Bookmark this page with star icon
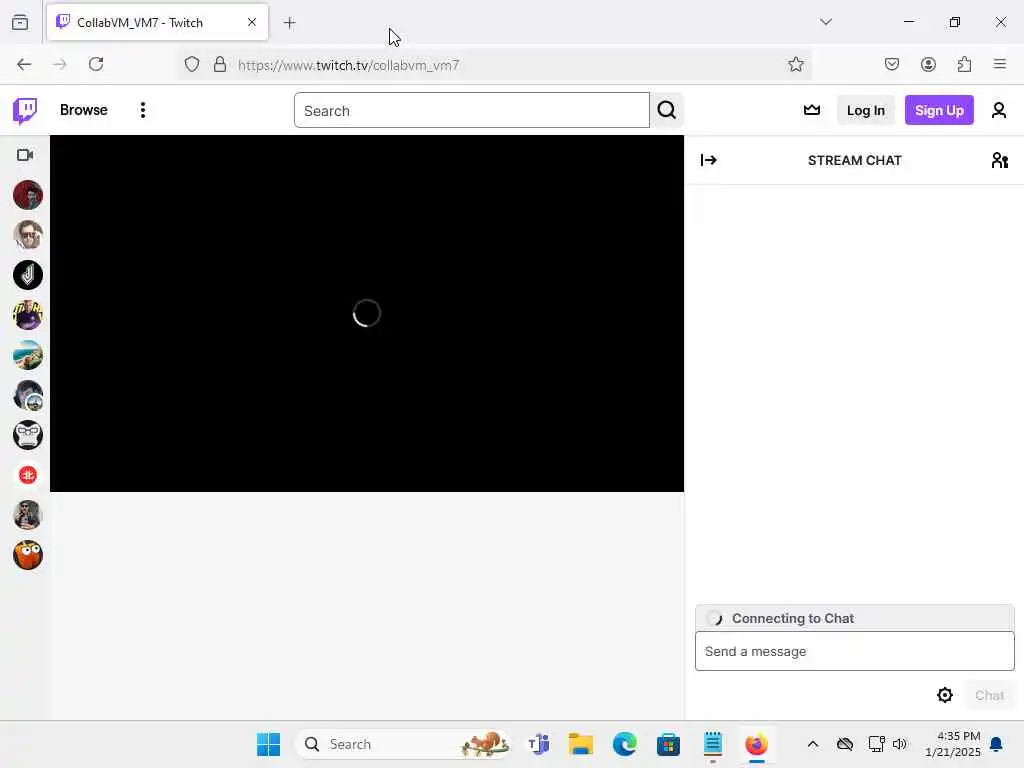Viewport: 1024px width, 768px height. [795, 64]
